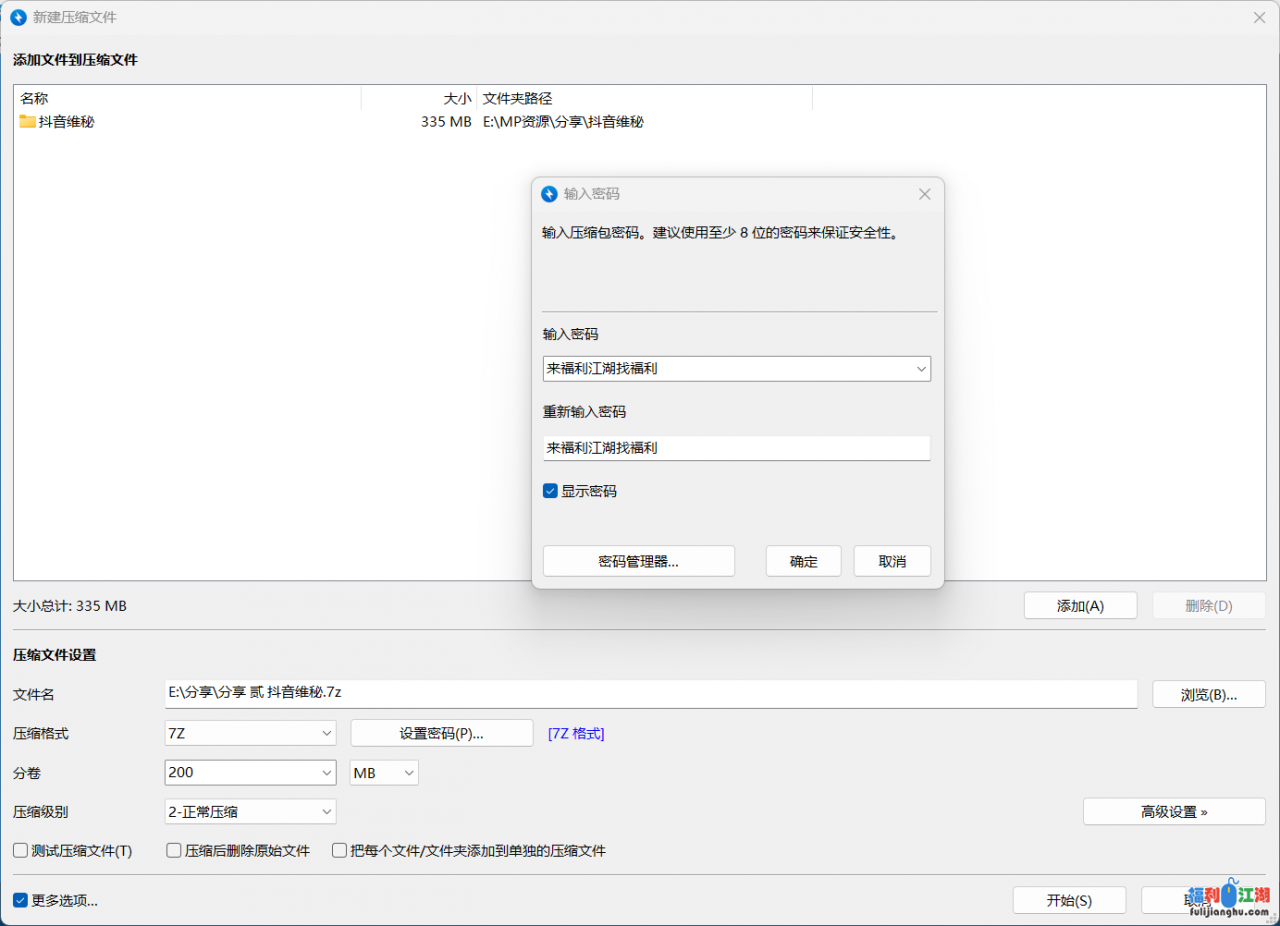Open the password history dropdown in 输入密码

pyautogui.click(x=921, y=368)
